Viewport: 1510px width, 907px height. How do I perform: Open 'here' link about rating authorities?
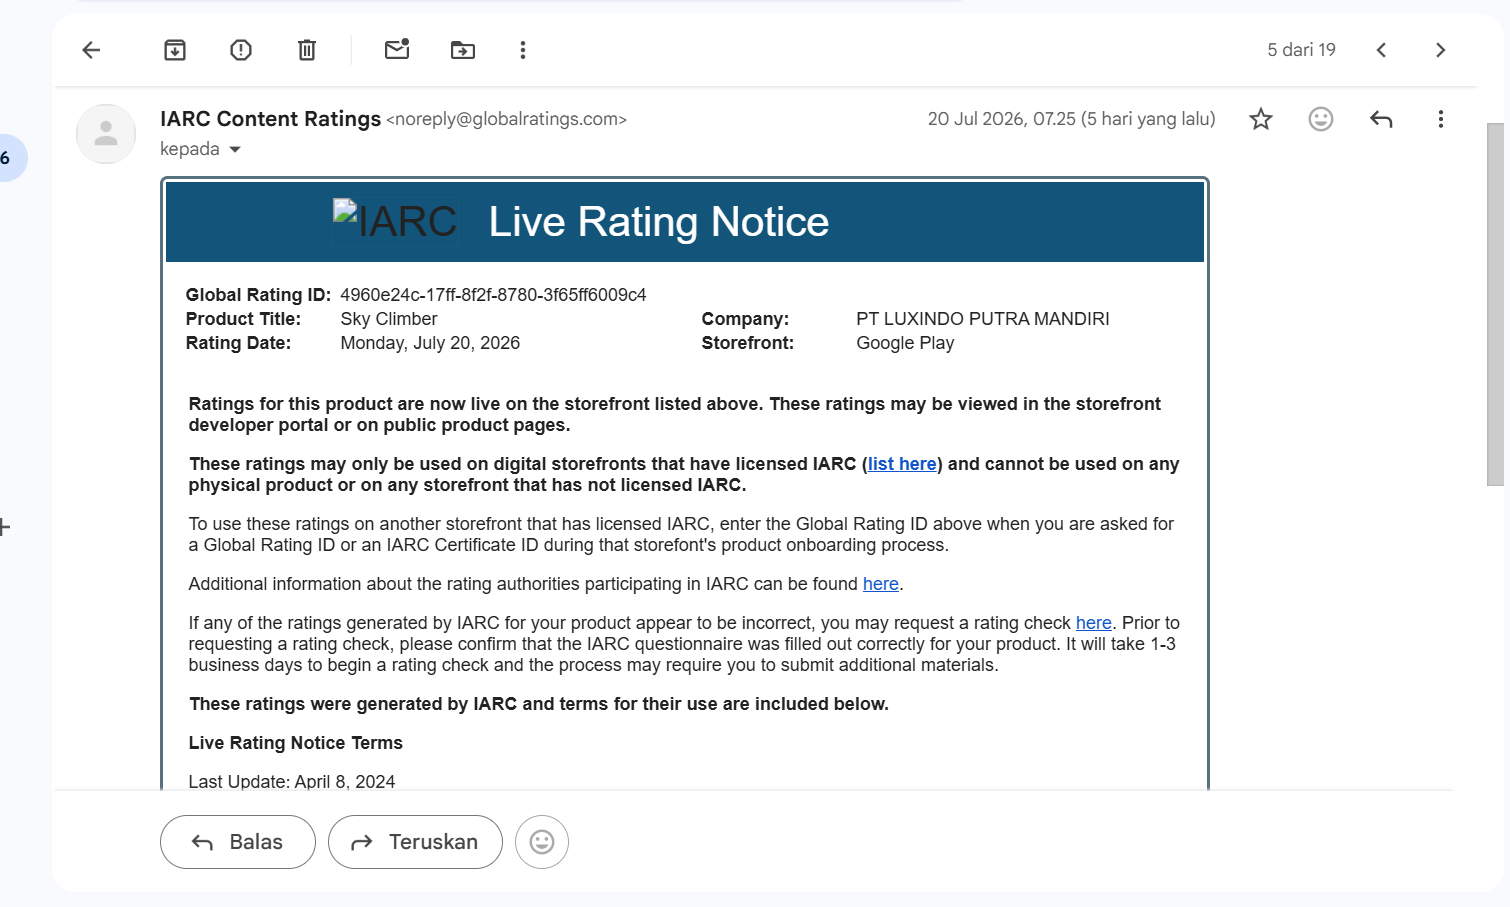pyautogui.click(x=881, y=584)
